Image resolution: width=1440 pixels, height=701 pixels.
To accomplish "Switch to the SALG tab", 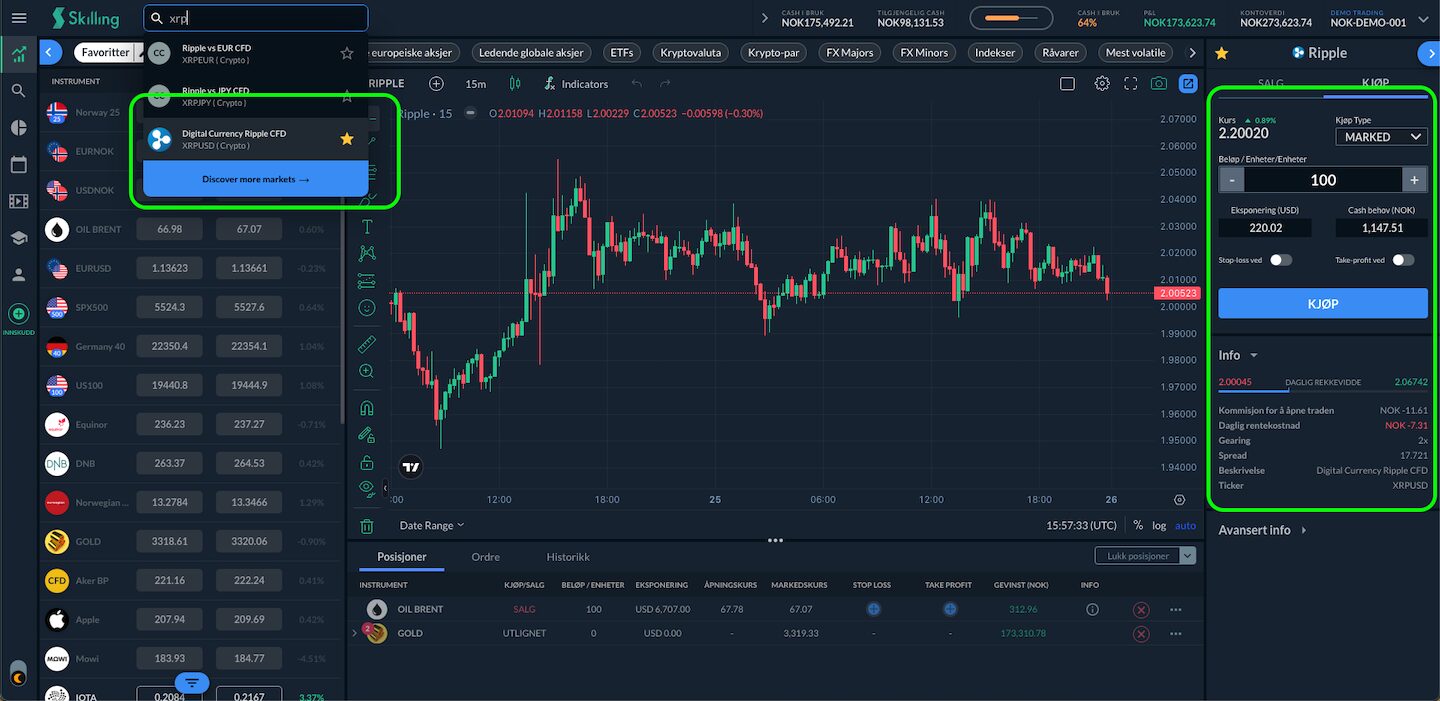I will point(1269,83).
